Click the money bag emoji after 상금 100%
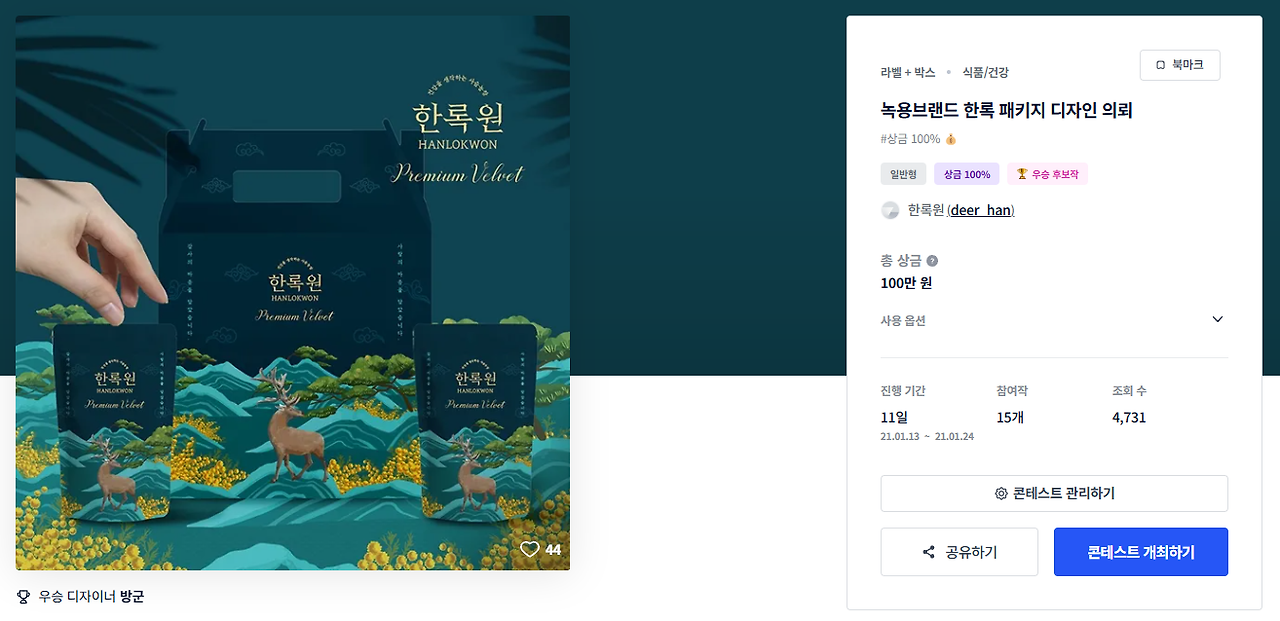The image size is (1280, 621). [x=951, y=139]
